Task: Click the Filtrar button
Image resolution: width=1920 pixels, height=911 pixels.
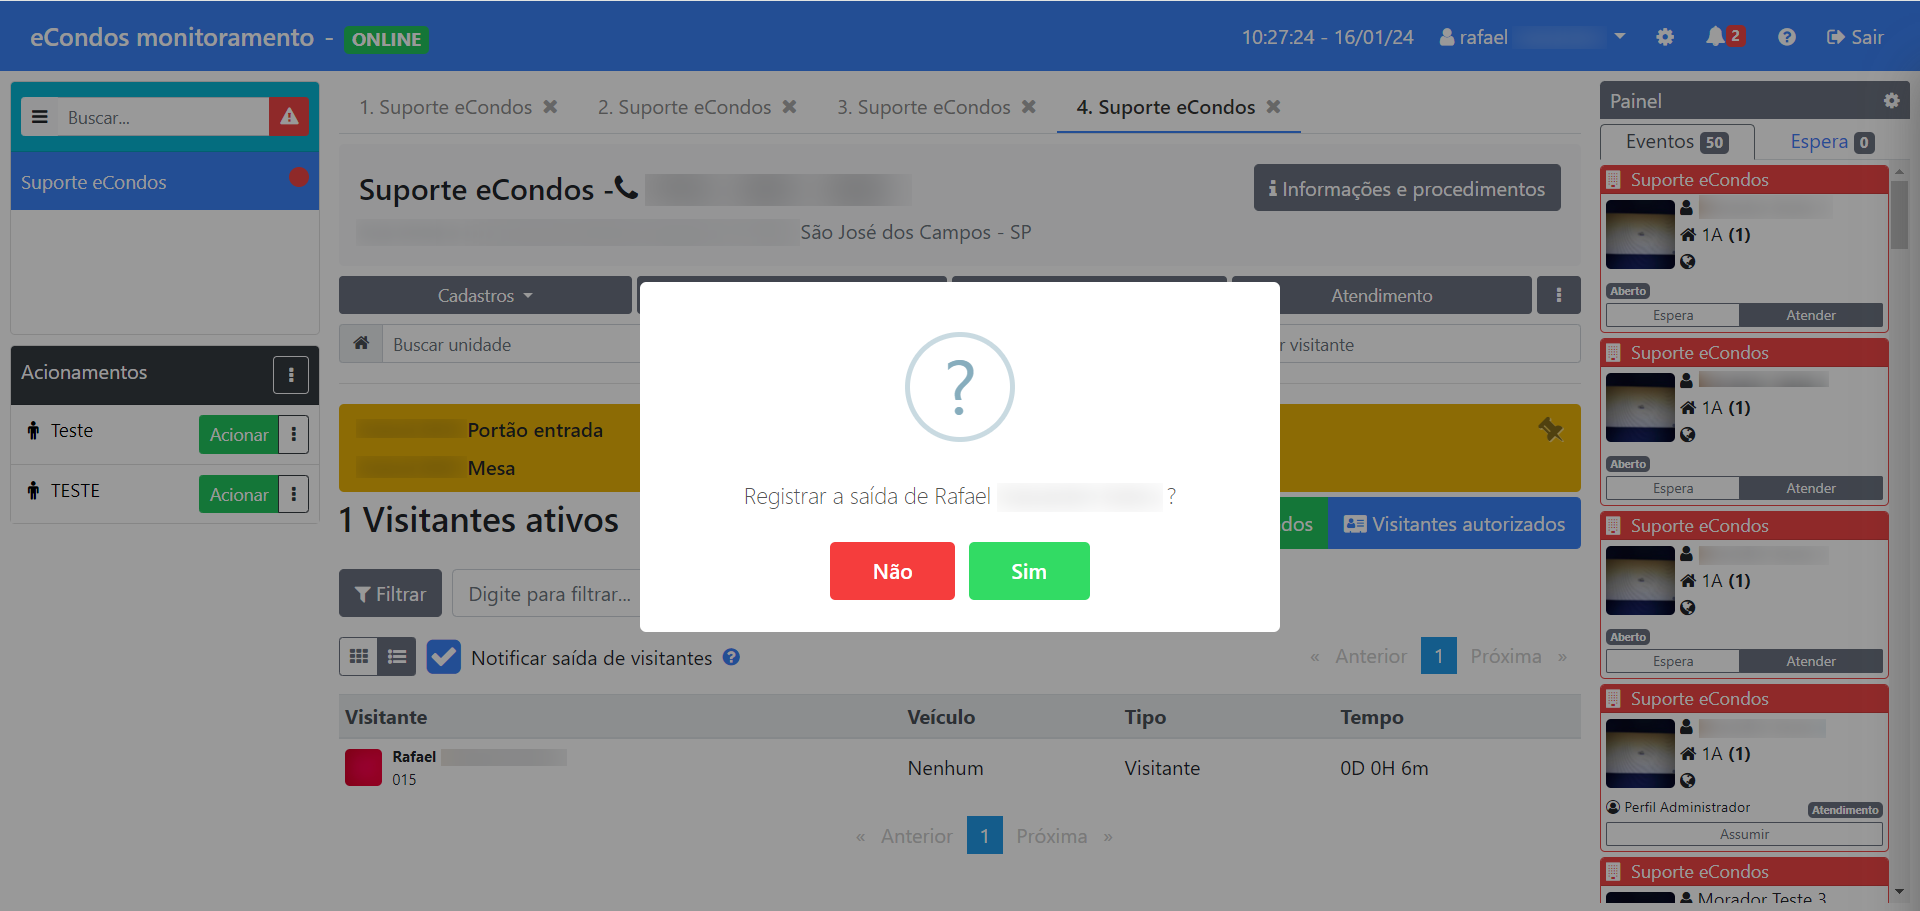Action: pyautogui.click(x=390, y=594)
